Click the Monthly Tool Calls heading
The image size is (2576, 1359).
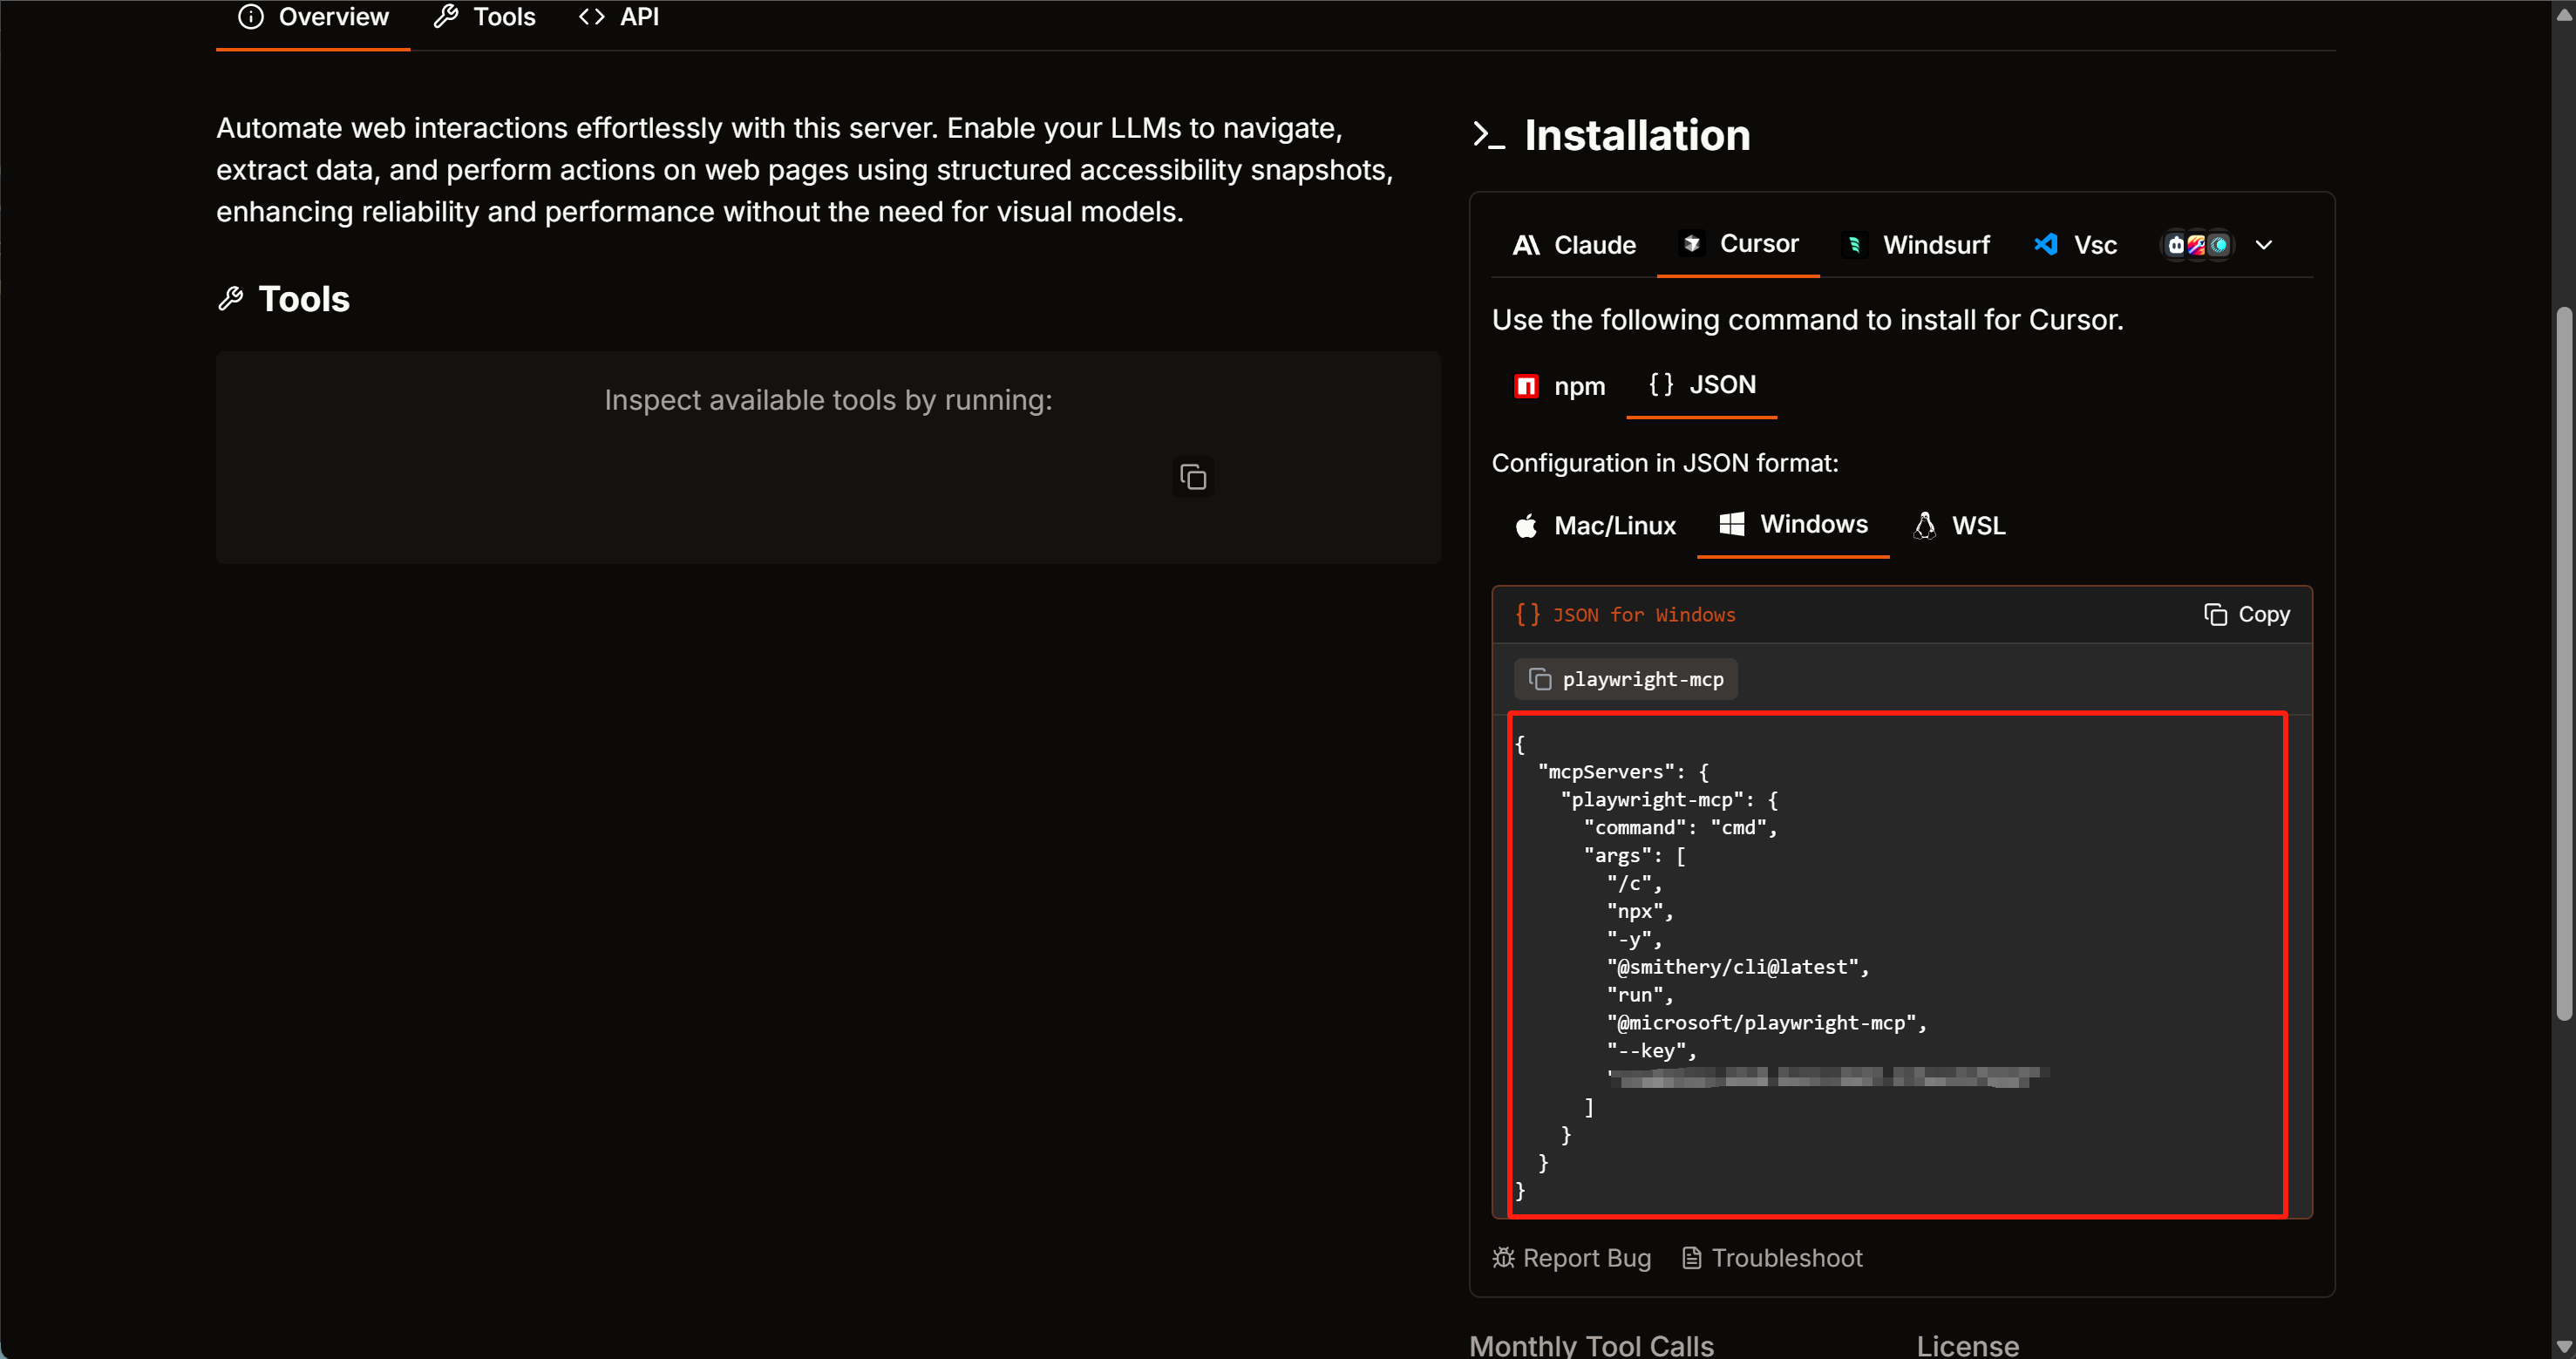coord(1592,1346)
